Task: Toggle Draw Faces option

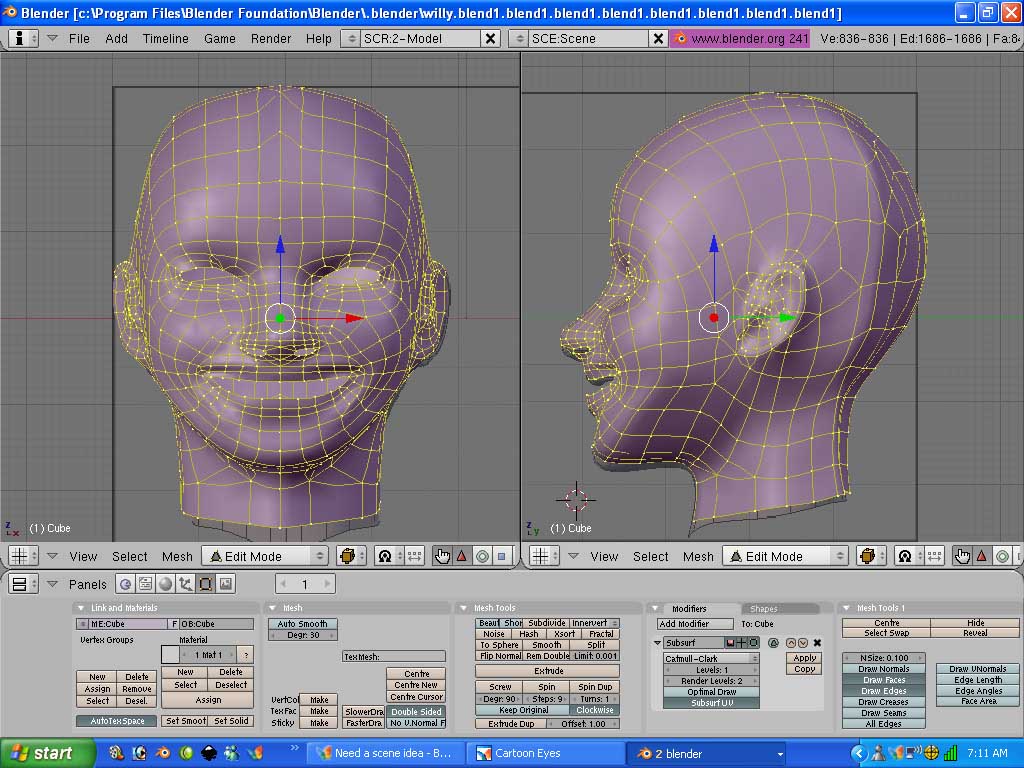Action: coord(884,680)
